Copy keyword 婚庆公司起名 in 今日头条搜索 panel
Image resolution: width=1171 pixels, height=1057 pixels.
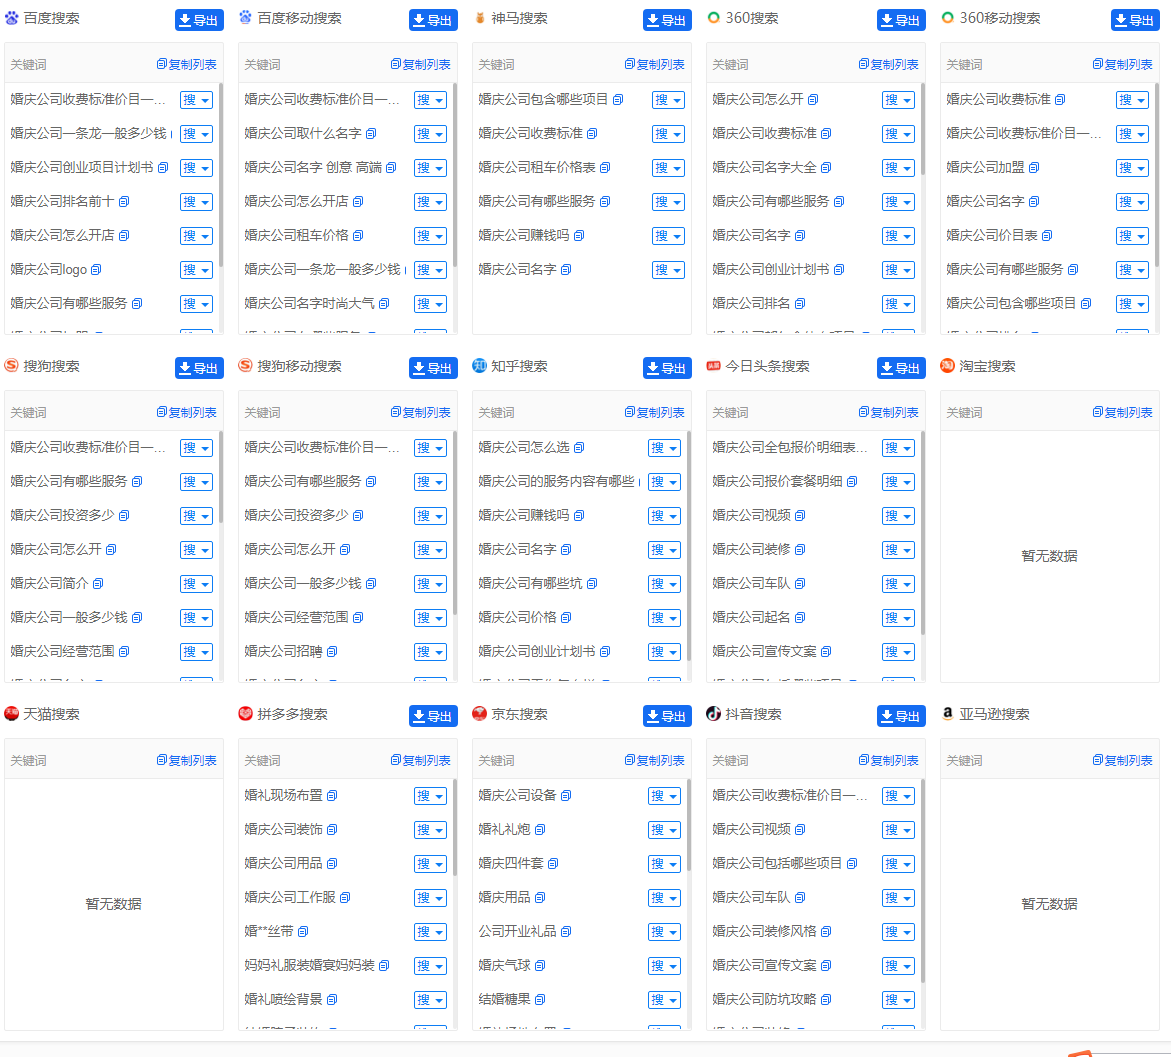click(x=800, y=617)
